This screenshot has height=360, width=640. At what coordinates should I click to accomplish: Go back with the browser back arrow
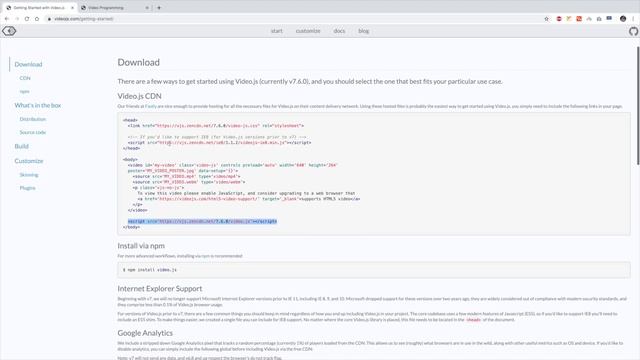pyautogui.click(x=7, y=19)
